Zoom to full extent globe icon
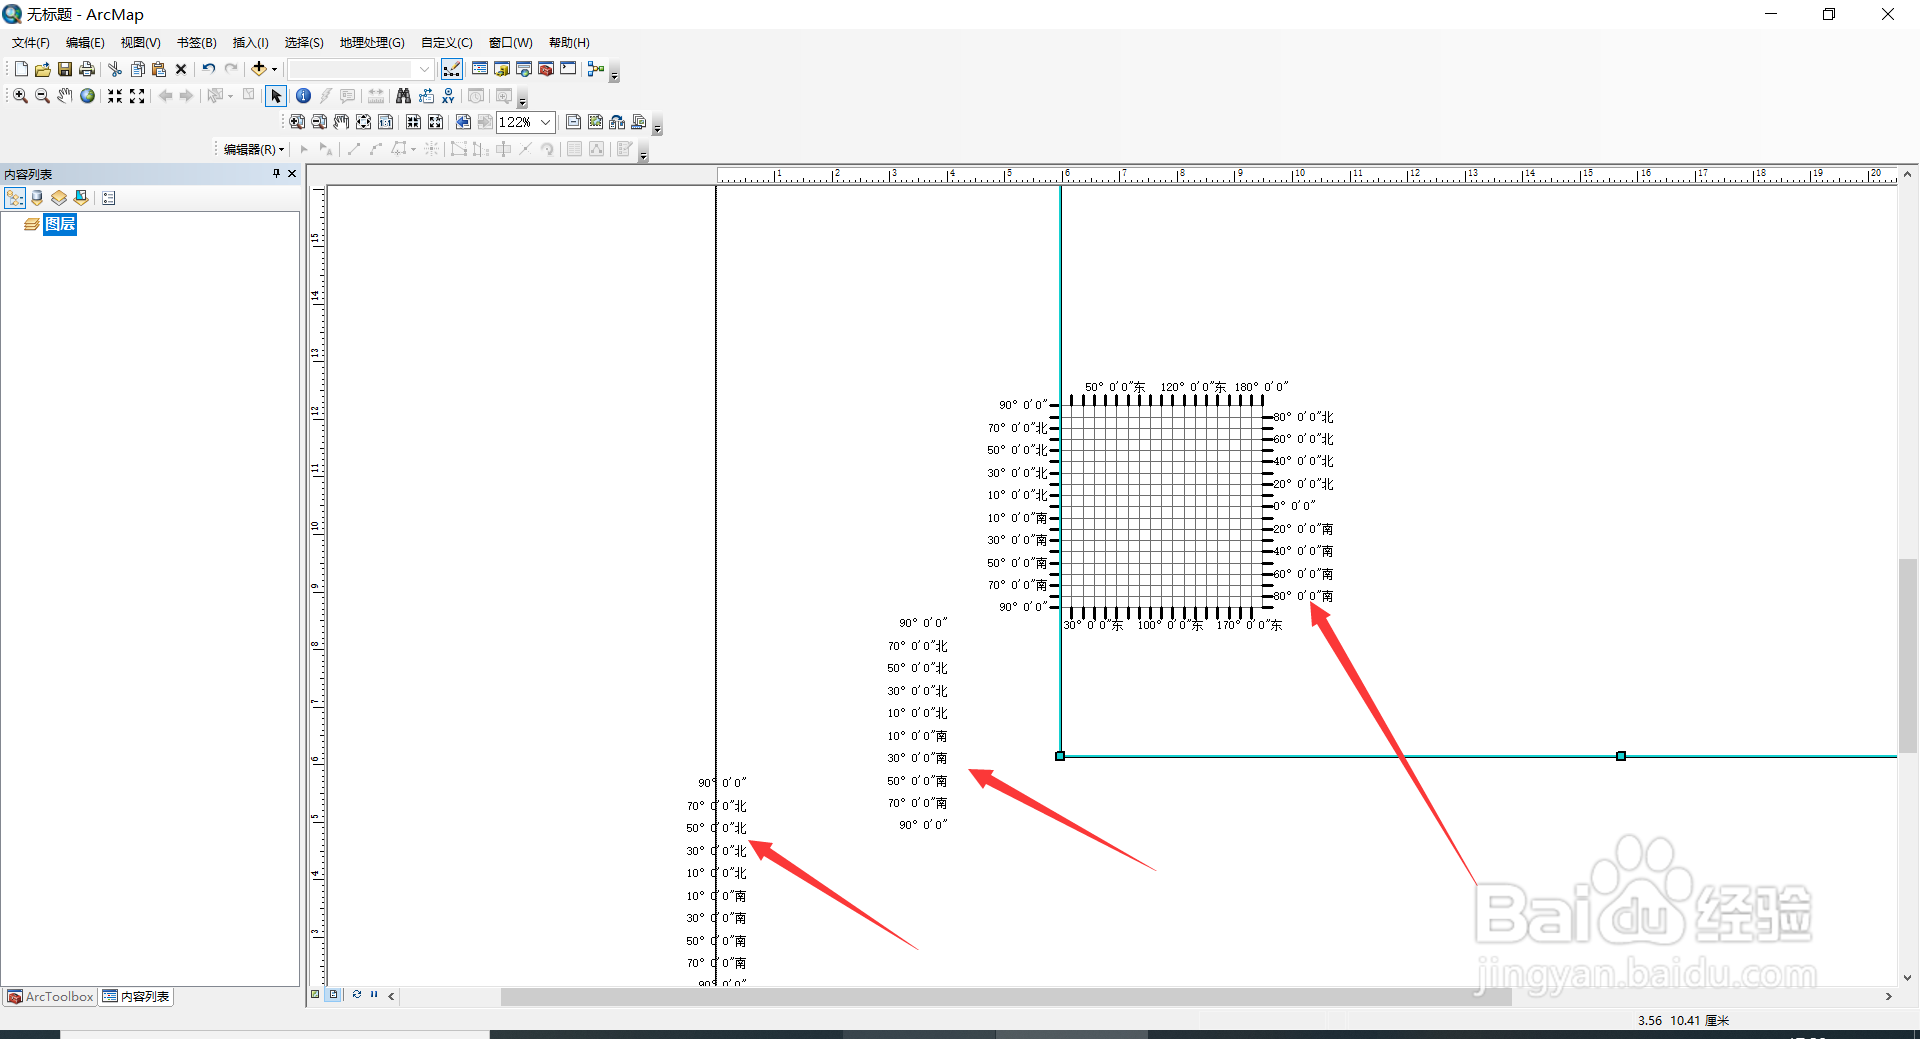Image resolution: width=1920 pixels, height=1039 pixels. (88, 96)
